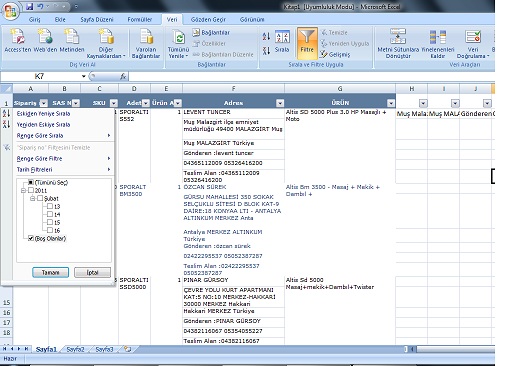Go to last sheet navigation arrow
The image size is (511, 366).
coord(26,349)
